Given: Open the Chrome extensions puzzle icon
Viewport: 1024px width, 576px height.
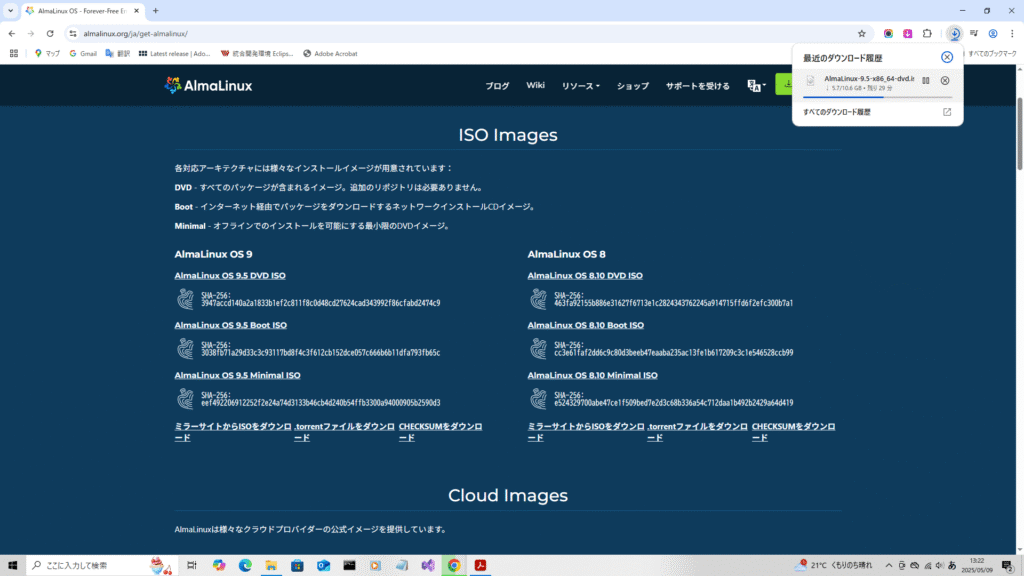Looking at the screenshot, I should 927,33.
